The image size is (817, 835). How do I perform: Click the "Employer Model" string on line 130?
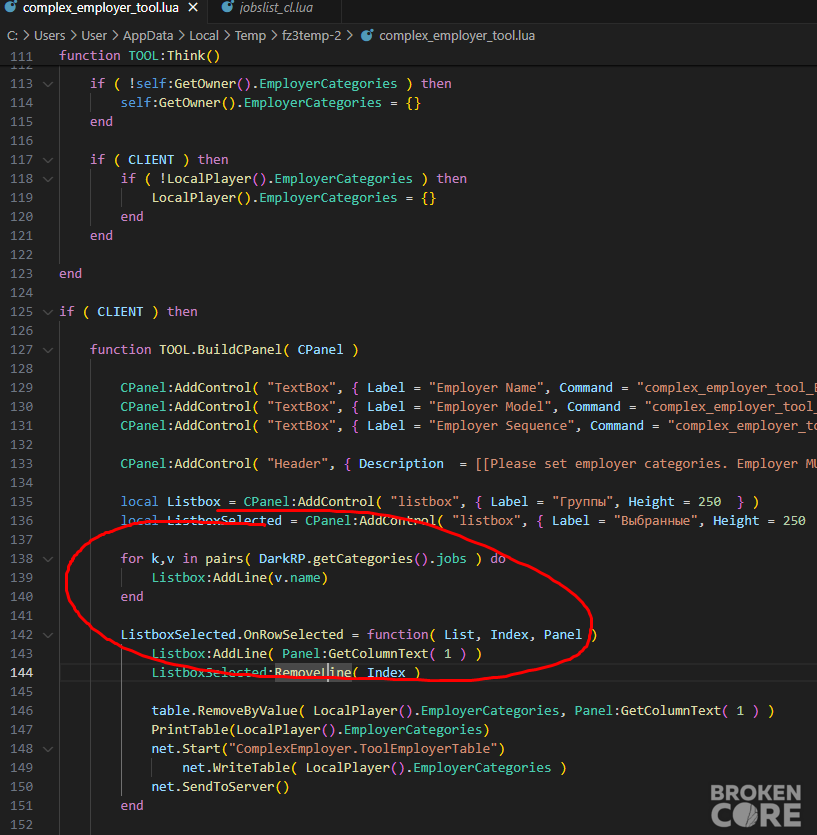[491, 407]
